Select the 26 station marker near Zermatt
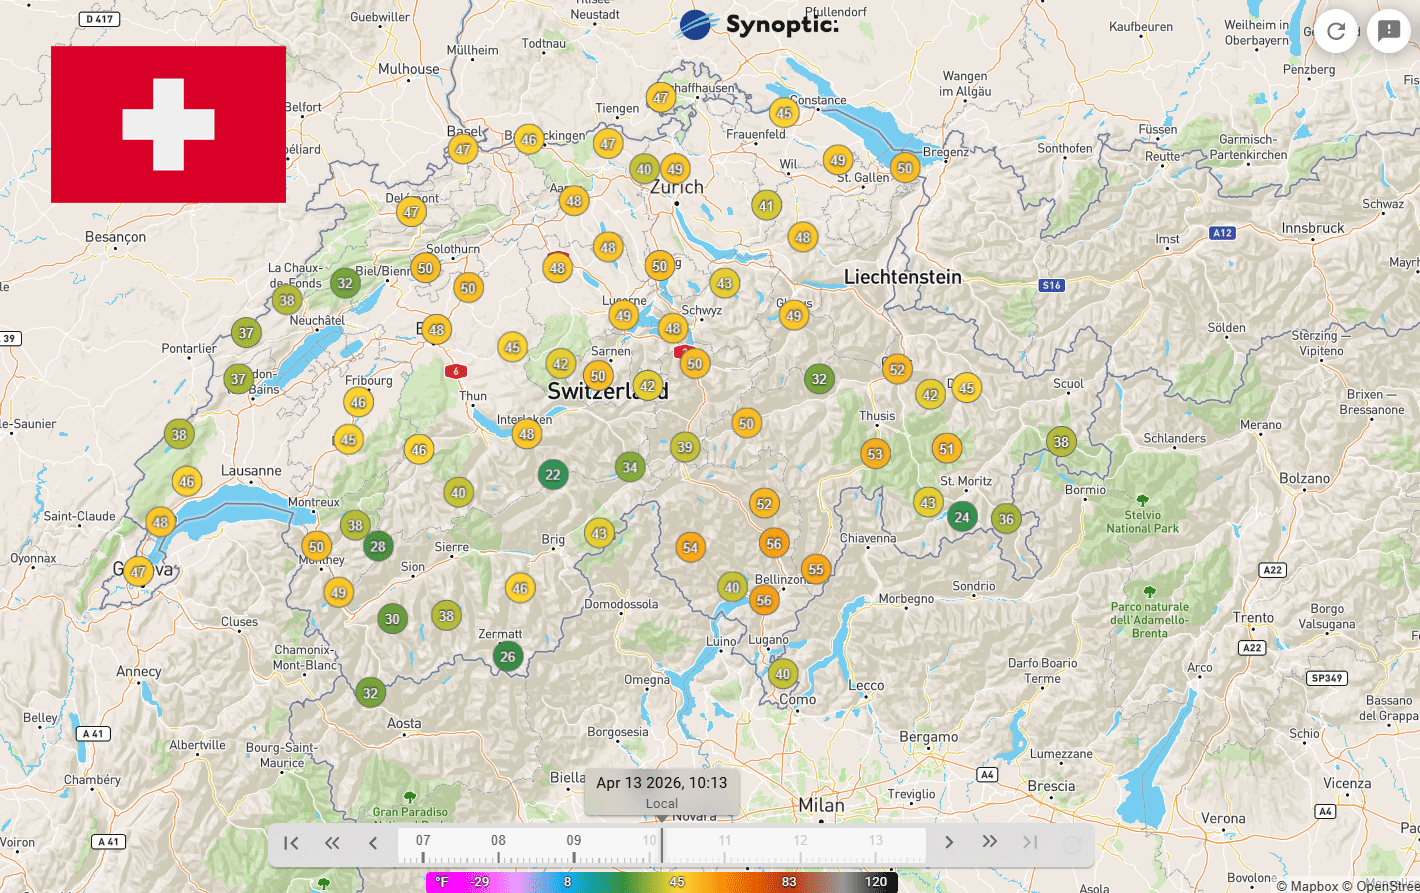 tap(508, 657)
